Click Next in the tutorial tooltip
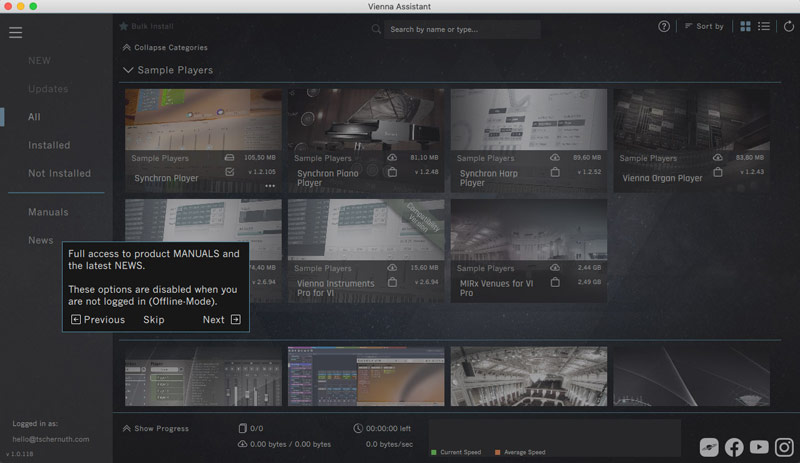The width and height of the screenshot is (800, 463). click(221, 320)
